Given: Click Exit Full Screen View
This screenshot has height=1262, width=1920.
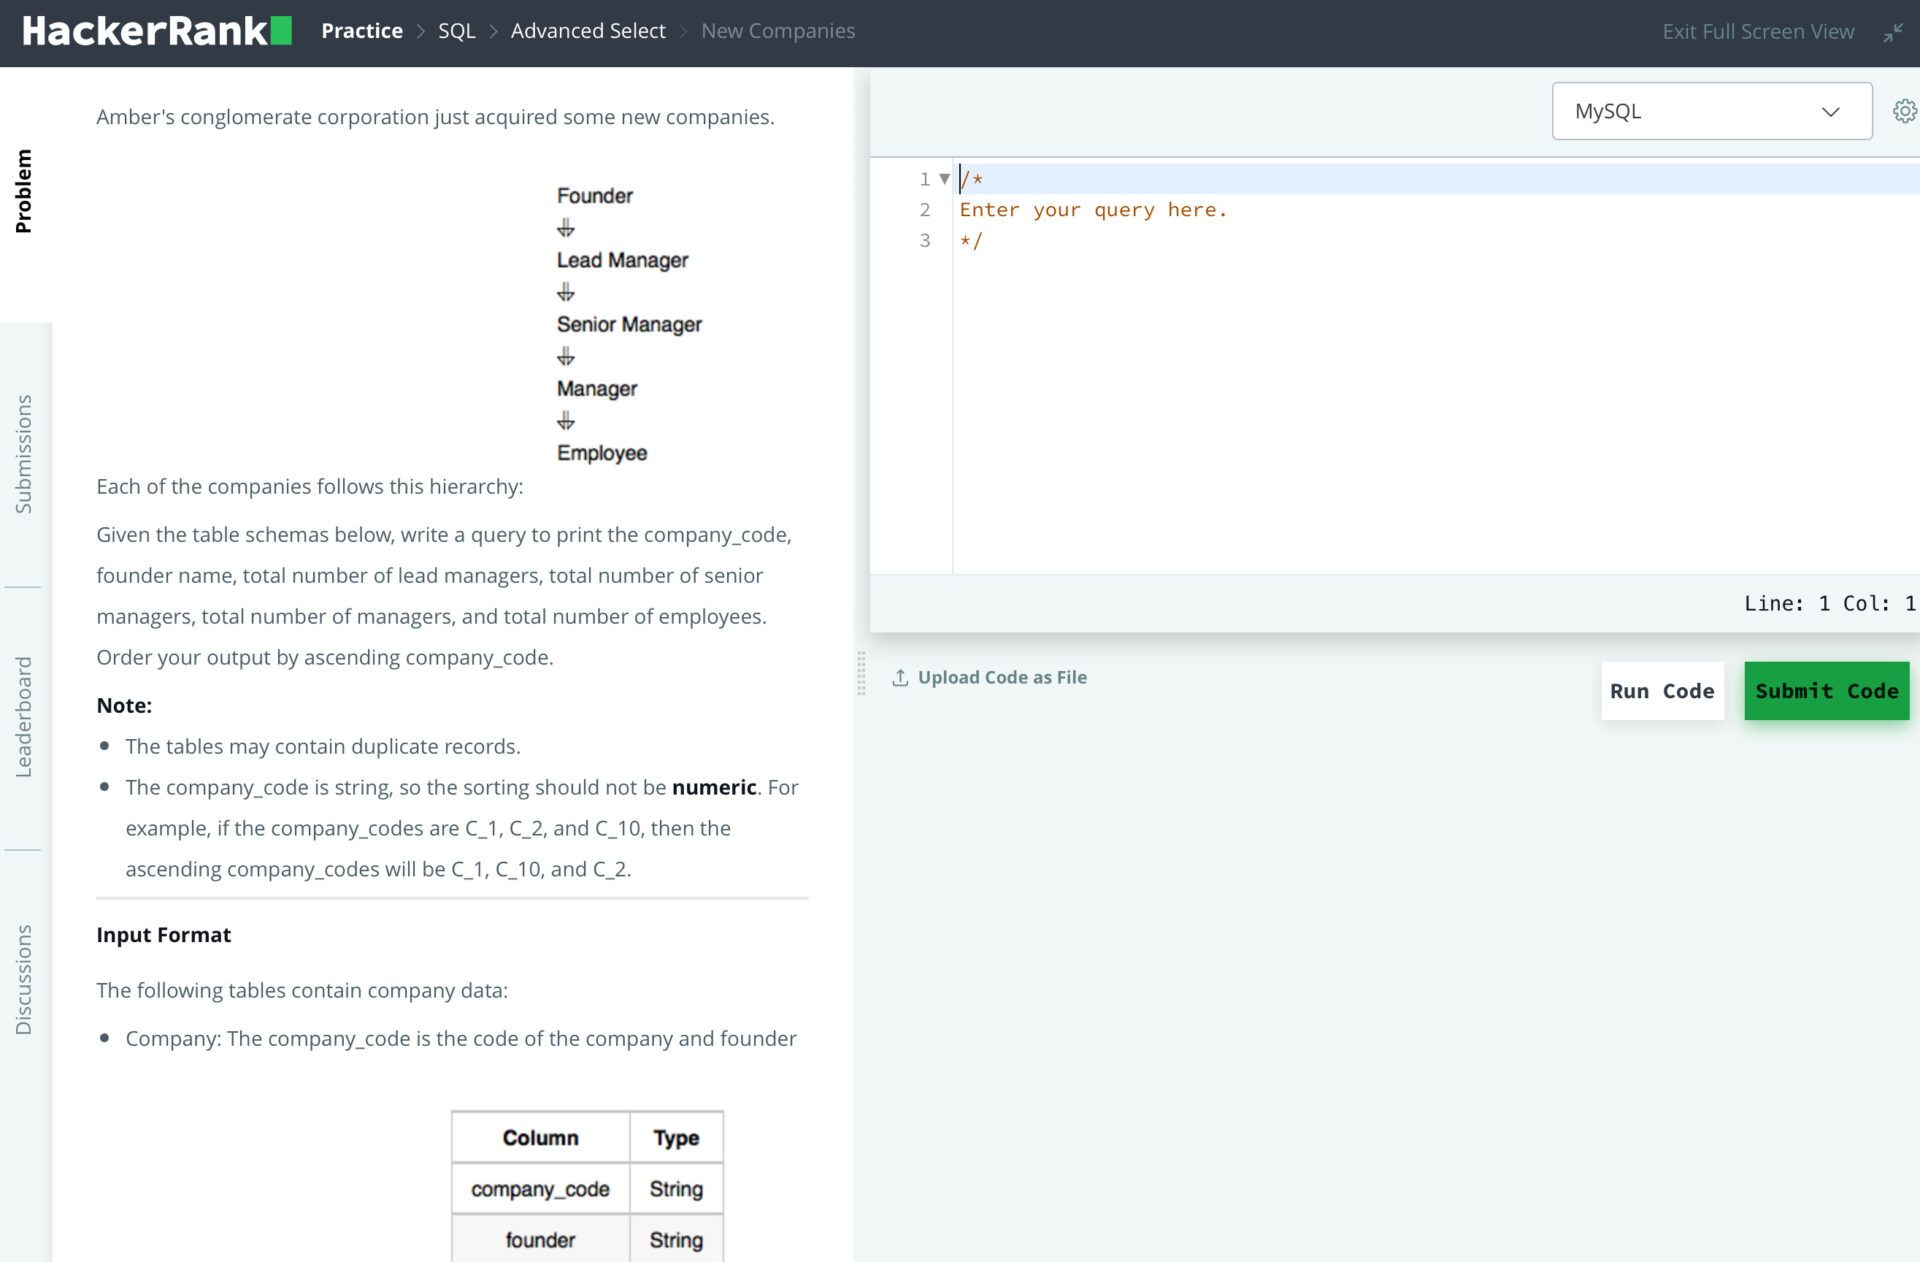Looking at the screenshot, I should pyautogui.click(x=1757, y=31).
